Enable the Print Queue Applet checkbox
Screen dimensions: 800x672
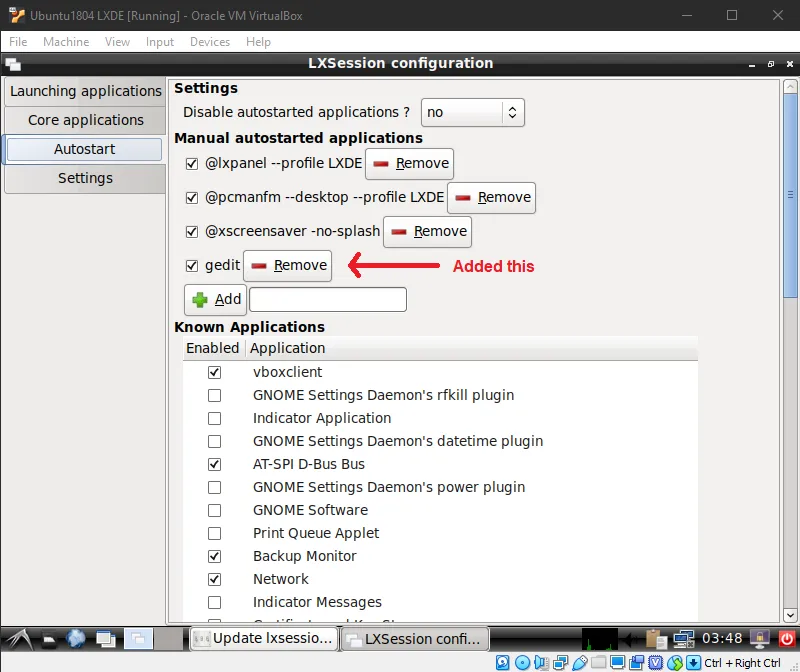click(214, 533)
